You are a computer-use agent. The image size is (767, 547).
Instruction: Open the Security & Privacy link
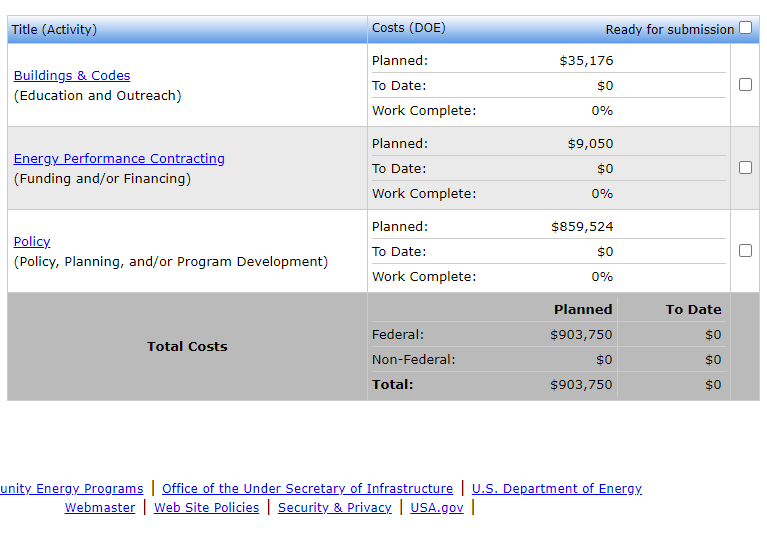click(x=334, y=507)
